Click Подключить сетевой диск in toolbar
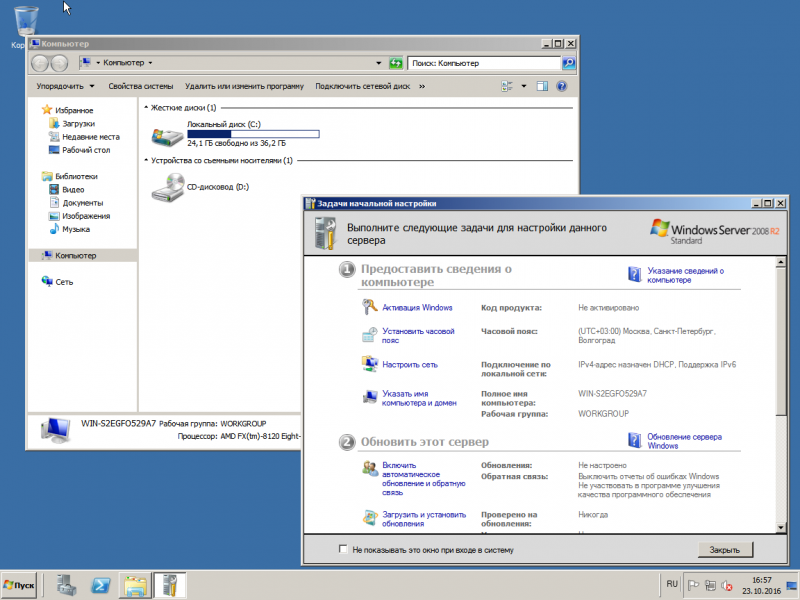This screenshot has width=800, height=600. [362, 86]
